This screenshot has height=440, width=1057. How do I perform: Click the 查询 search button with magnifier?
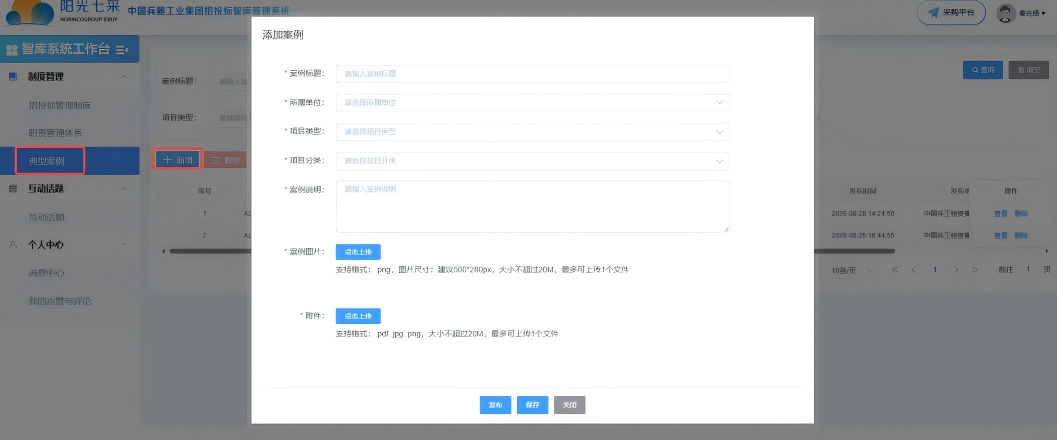coord(982,70)
